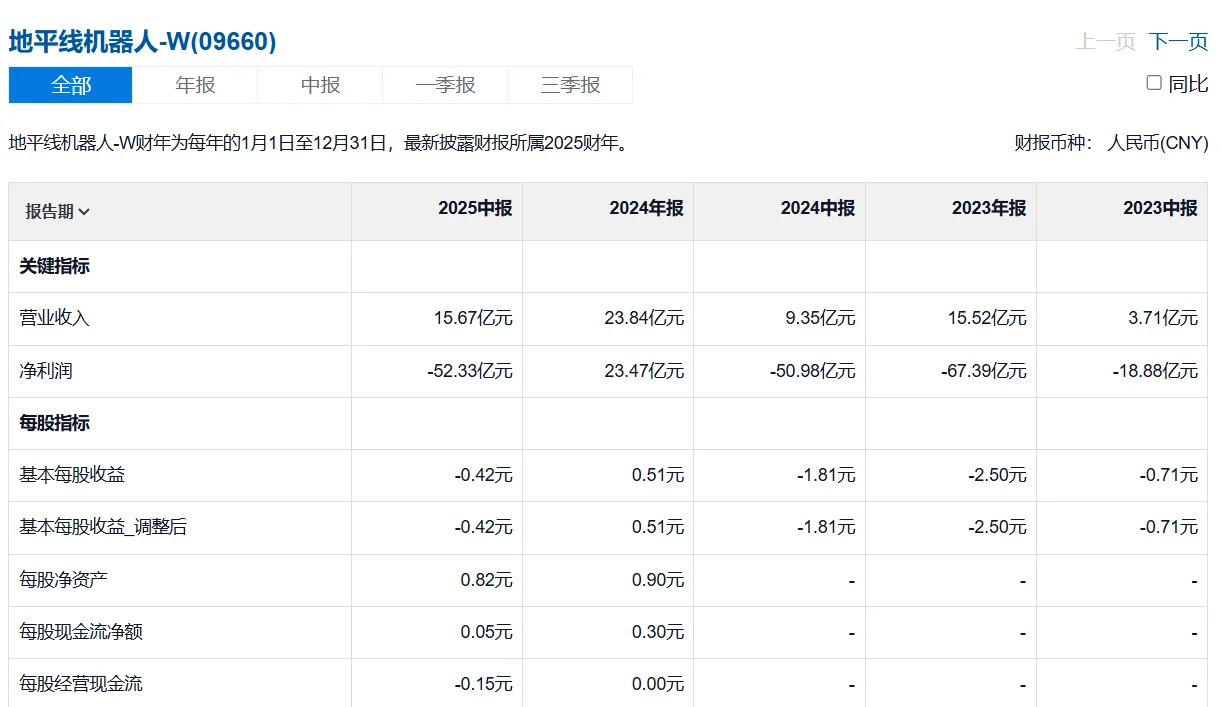
Task: Click the -67.39亿元 net profit value
Action: pos(984,371)
